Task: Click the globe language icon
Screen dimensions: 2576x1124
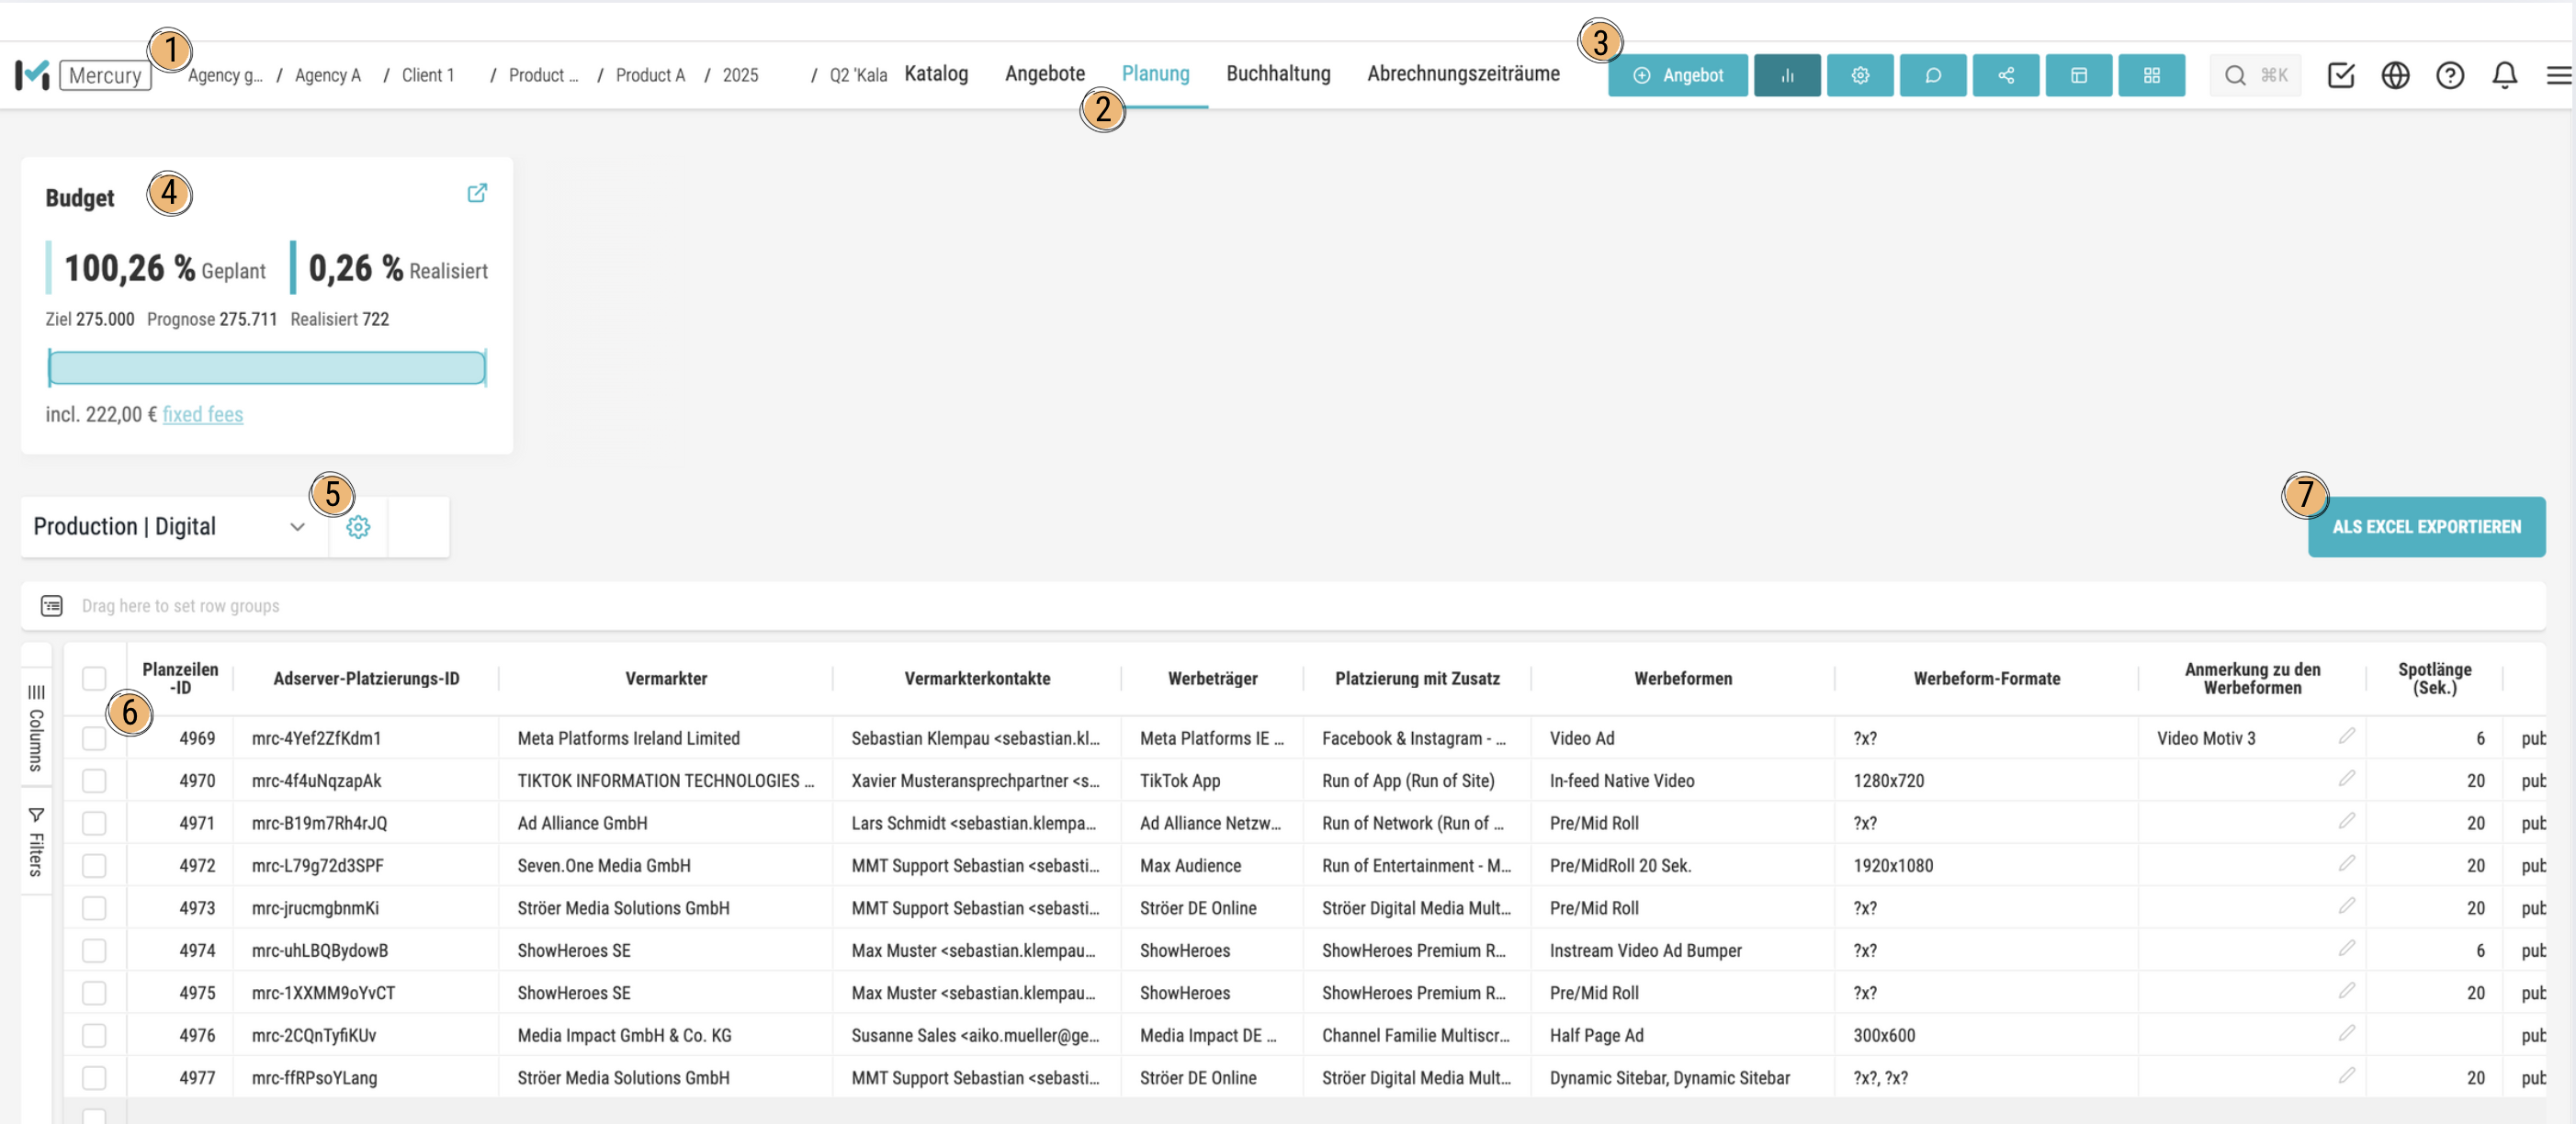Action: click(2394, 75)
